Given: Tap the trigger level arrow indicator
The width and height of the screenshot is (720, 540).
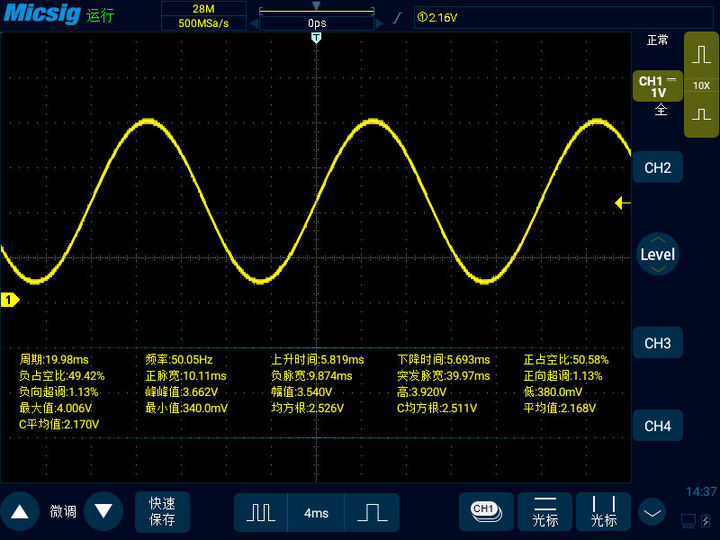Looking at the screenshot, I should click(622, 202).
